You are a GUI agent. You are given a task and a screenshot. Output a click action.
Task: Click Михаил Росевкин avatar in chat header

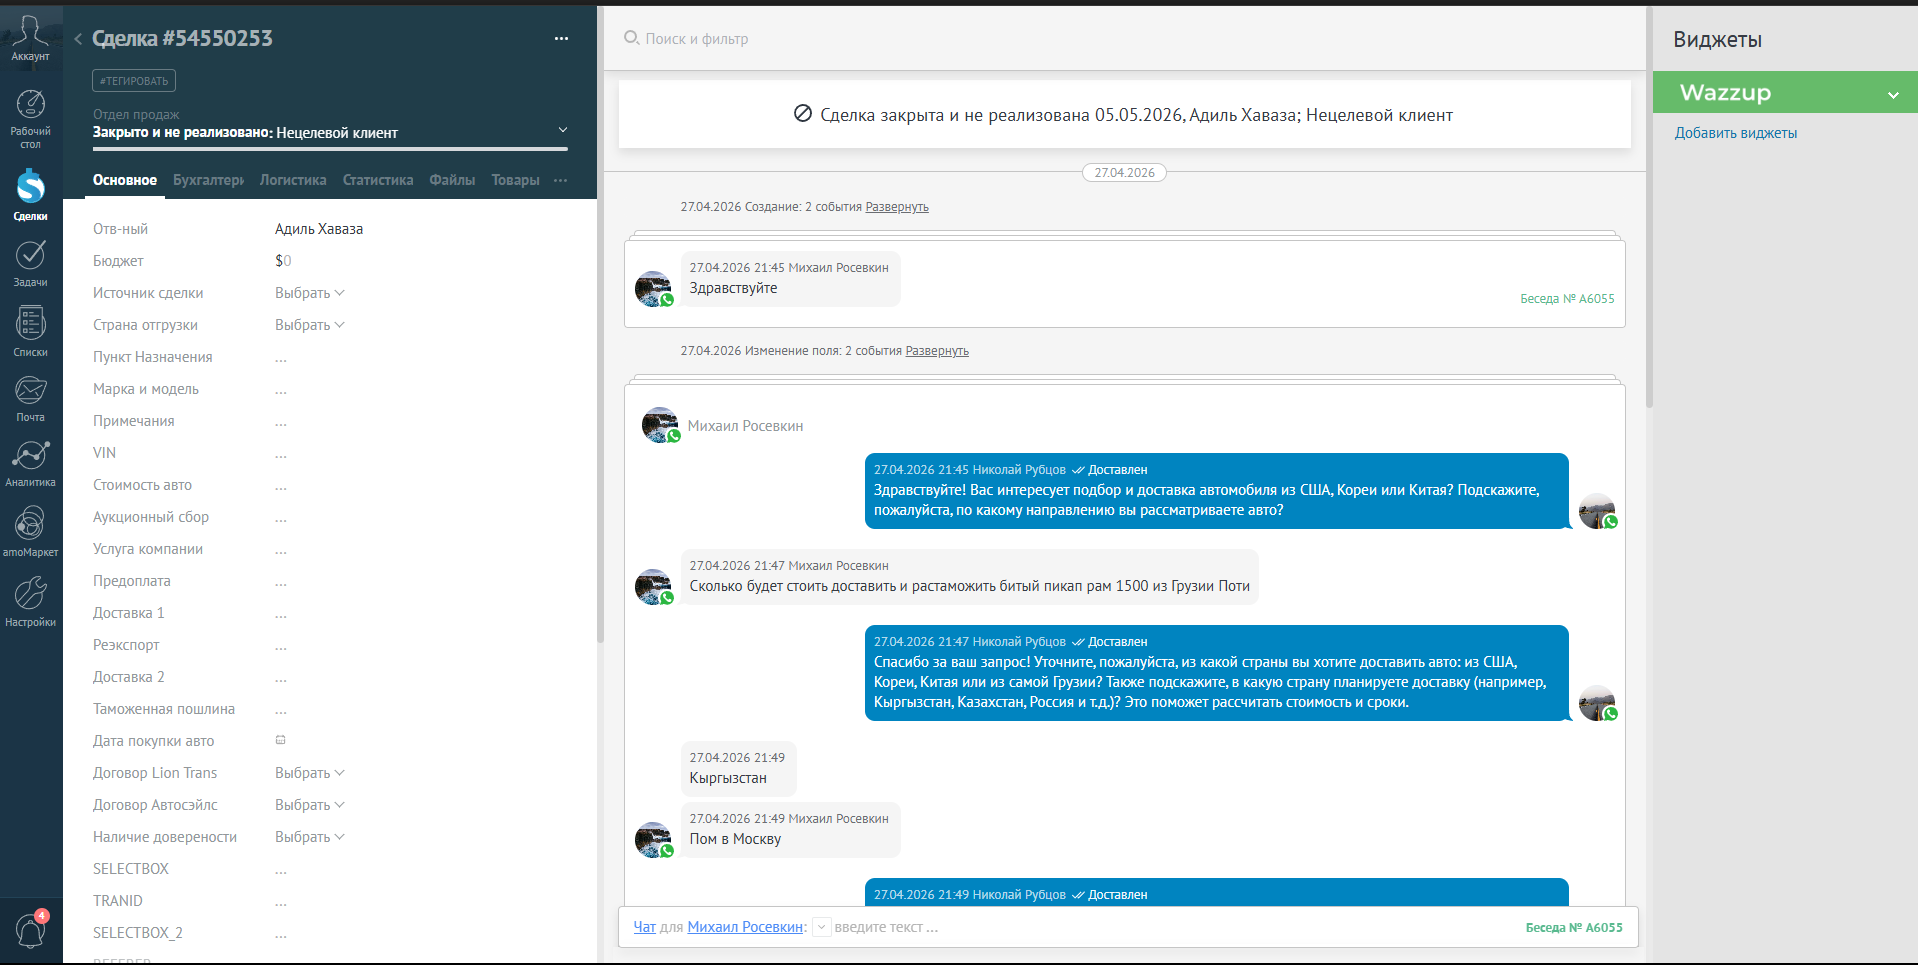[x=660, y=425]
